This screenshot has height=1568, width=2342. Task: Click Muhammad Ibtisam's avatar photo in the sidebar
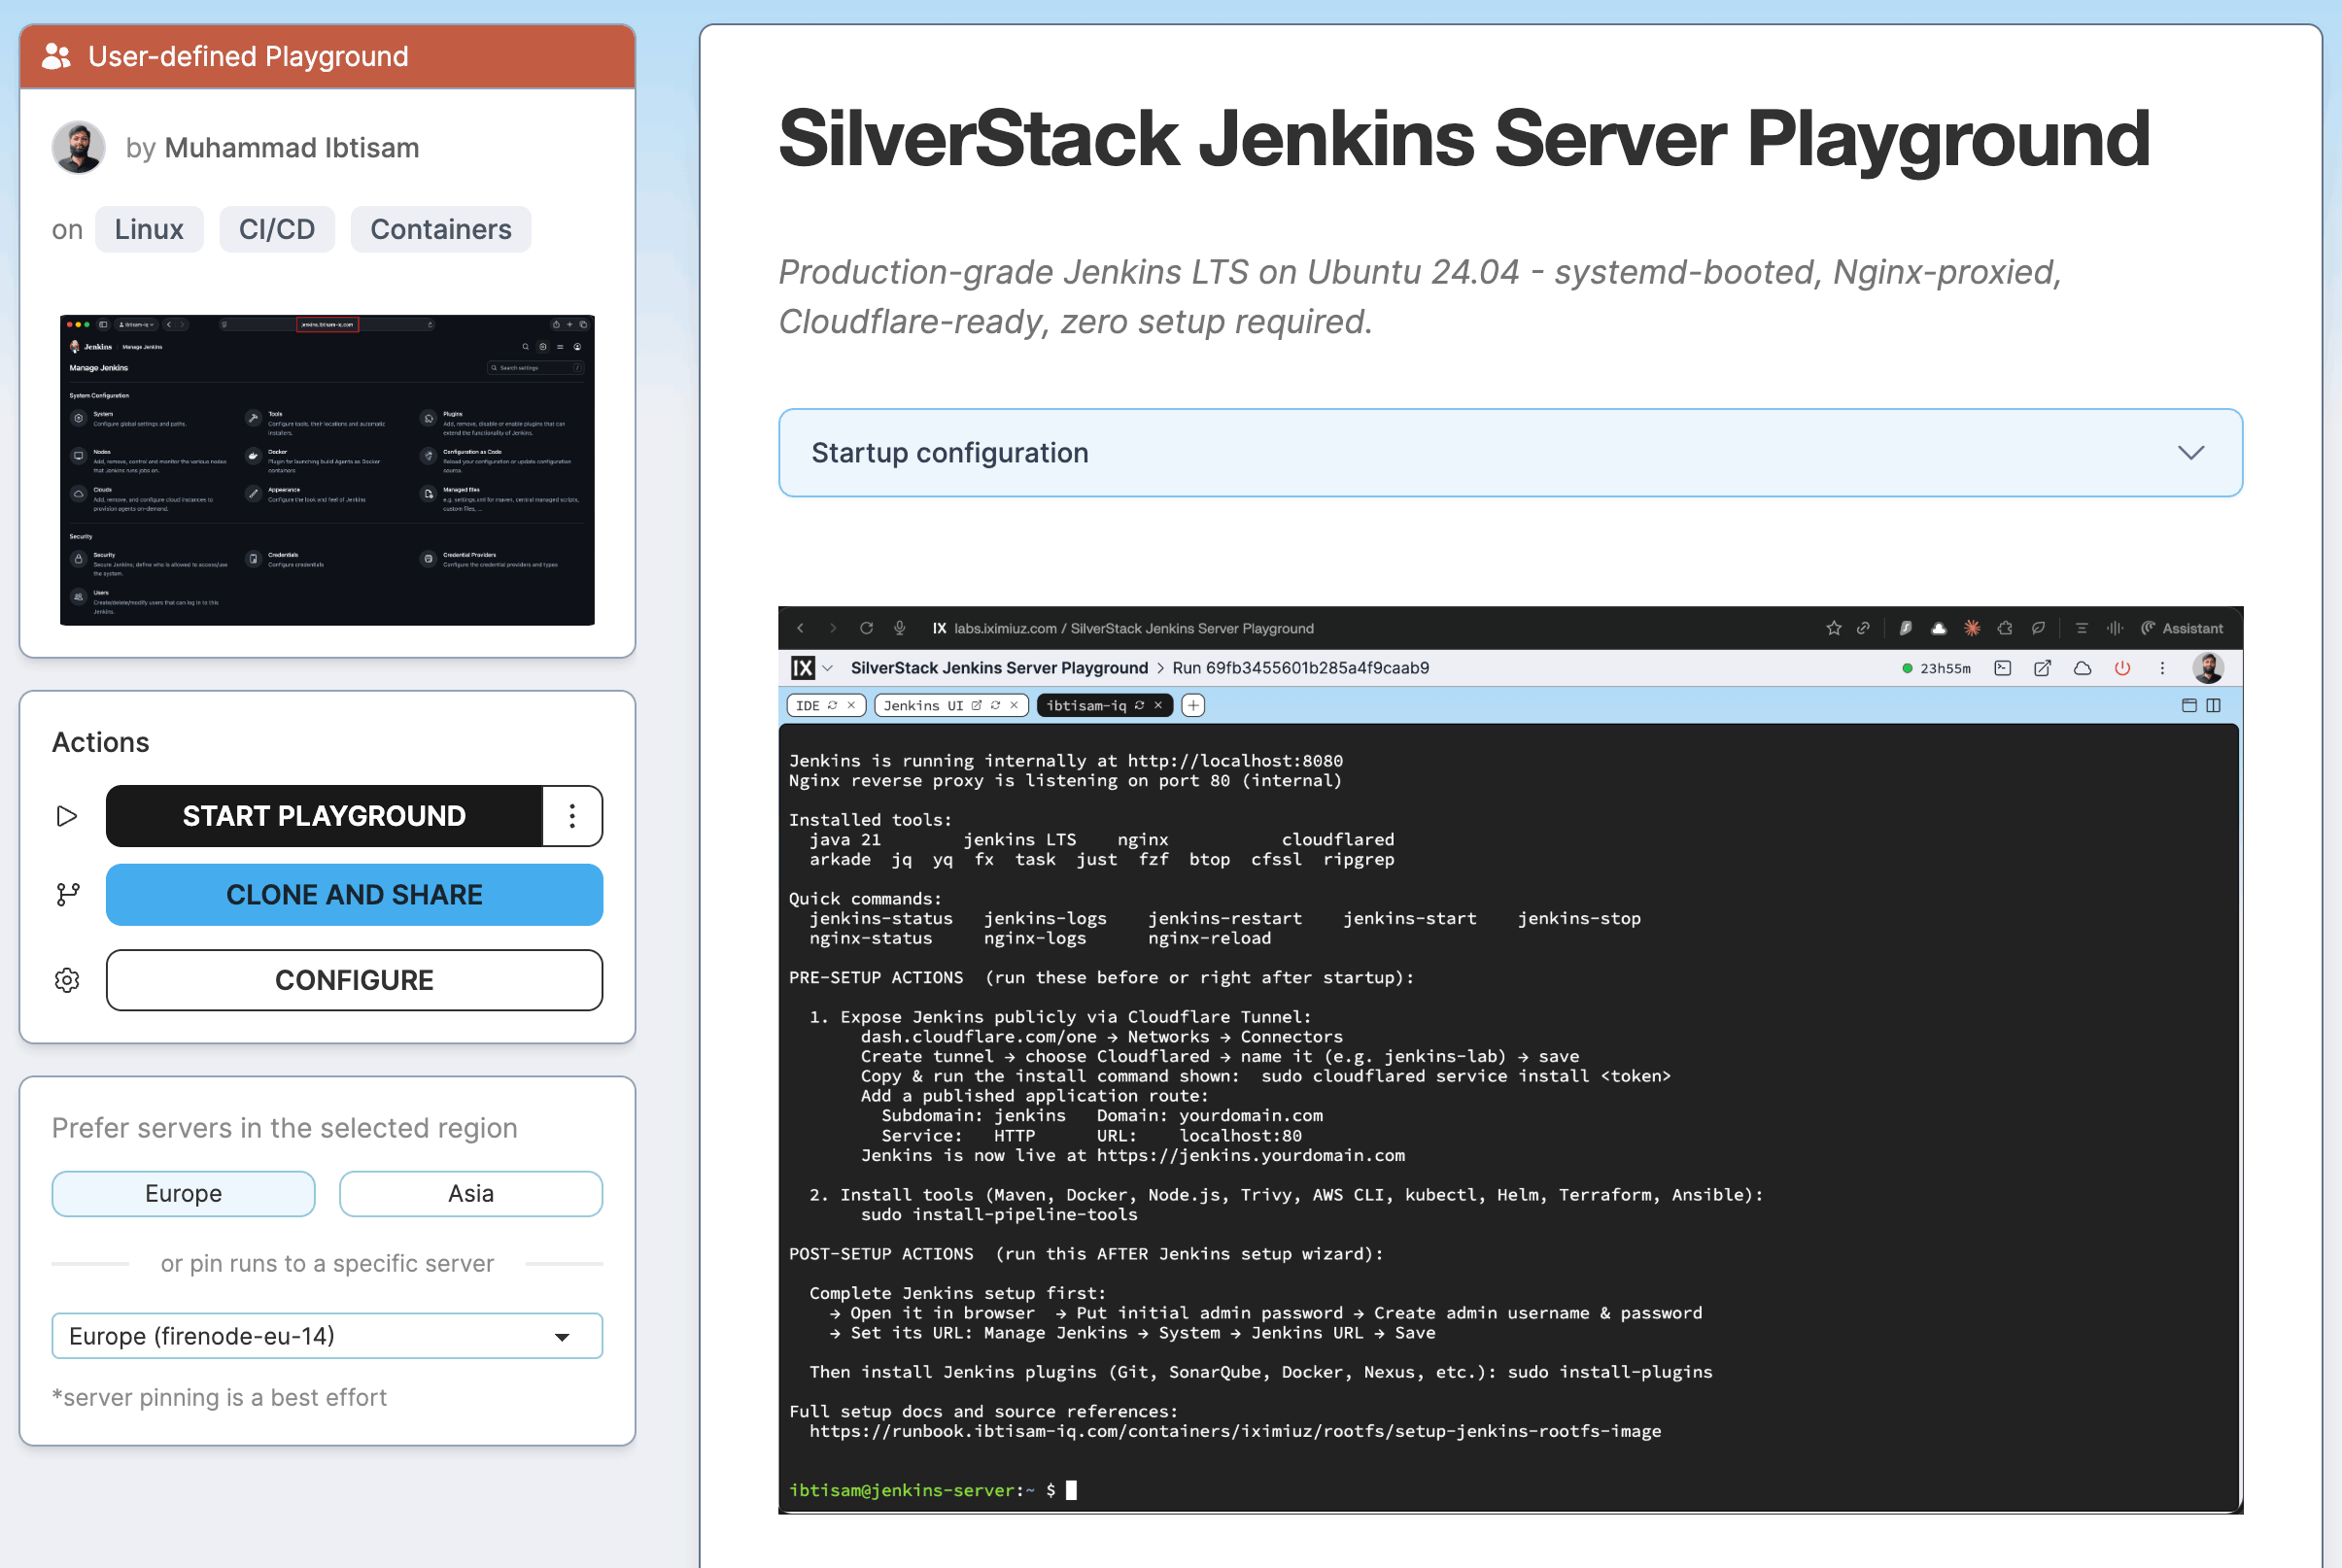[x=79, y=148]
